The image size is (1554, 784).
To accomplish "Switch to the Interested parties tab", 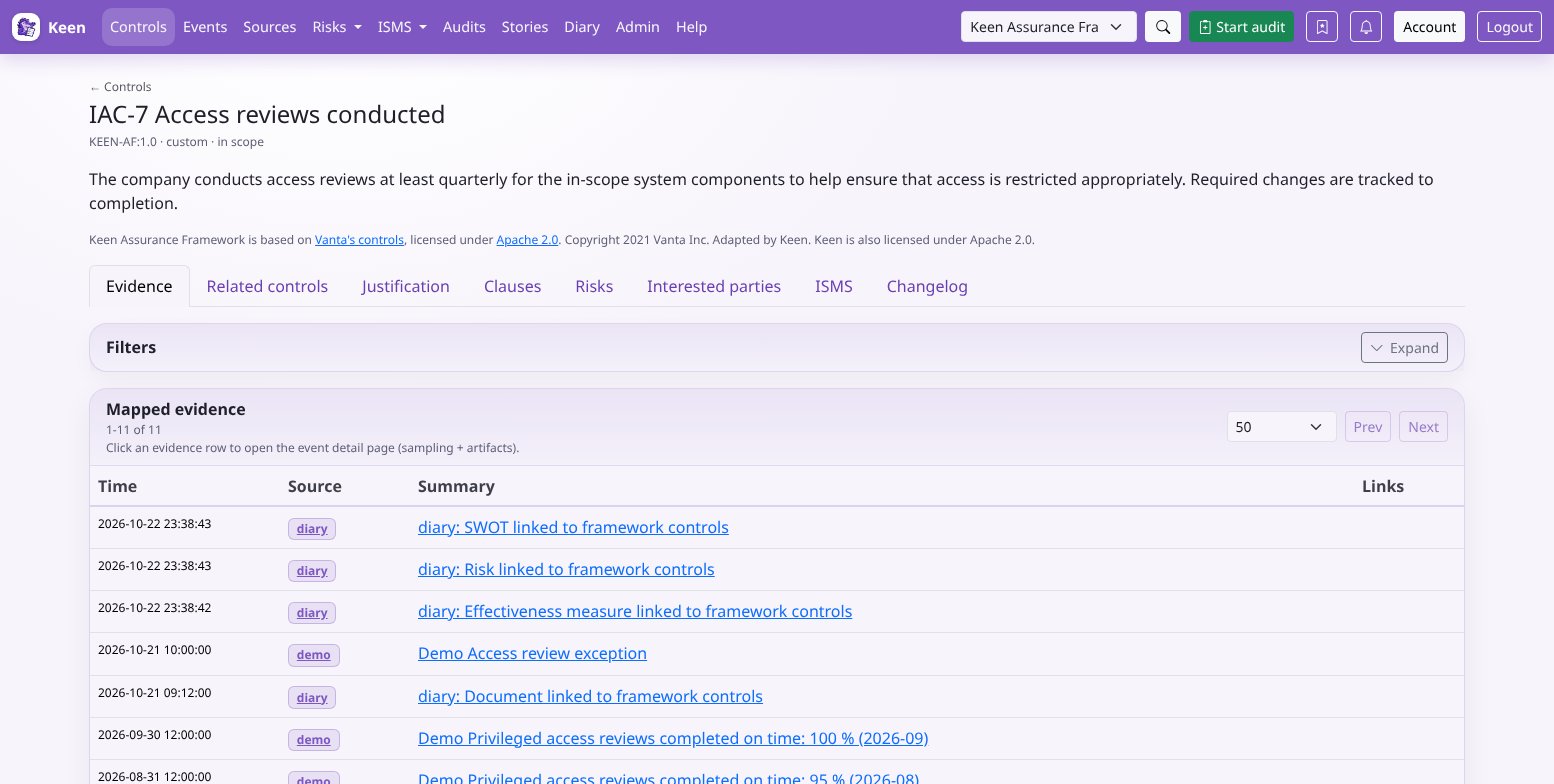I will click(x=714, y=286).
